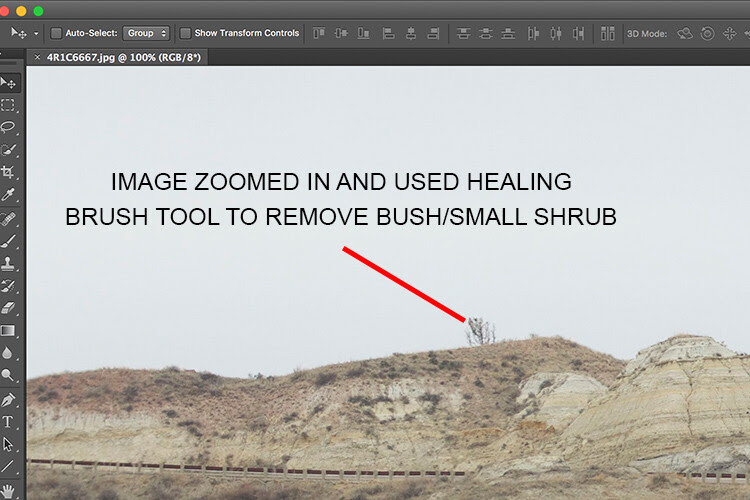This screenshot has height=500, width=750.
Task: Select the Eraser tool
Action: [8, 308]
